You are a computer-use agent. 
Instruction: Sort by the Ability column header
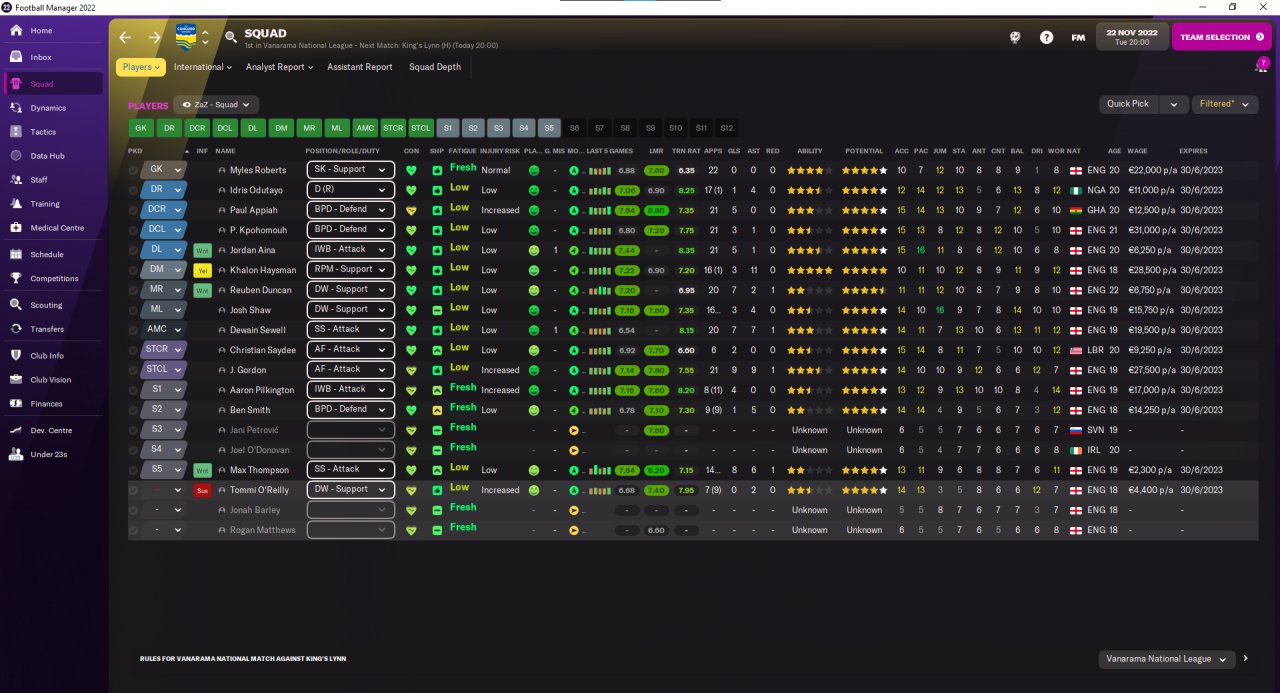809,151
